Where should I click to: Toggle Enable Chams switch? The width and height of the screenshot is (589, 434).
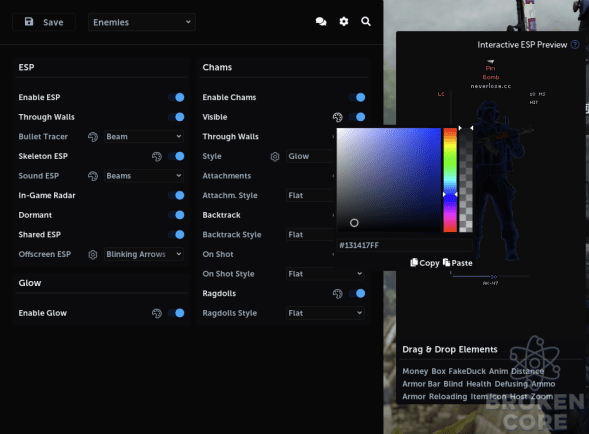tap(357, 97)
